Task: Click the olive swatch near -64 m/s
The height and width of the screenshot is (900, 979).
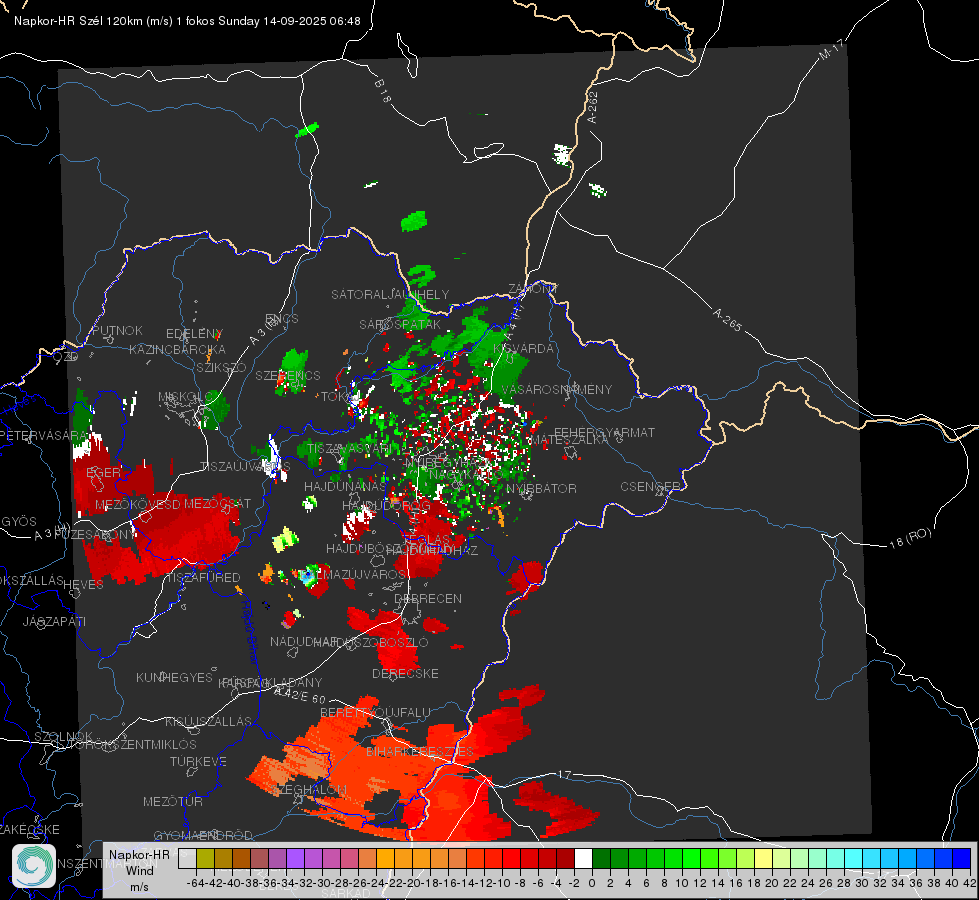Action: tap(205, 859)
